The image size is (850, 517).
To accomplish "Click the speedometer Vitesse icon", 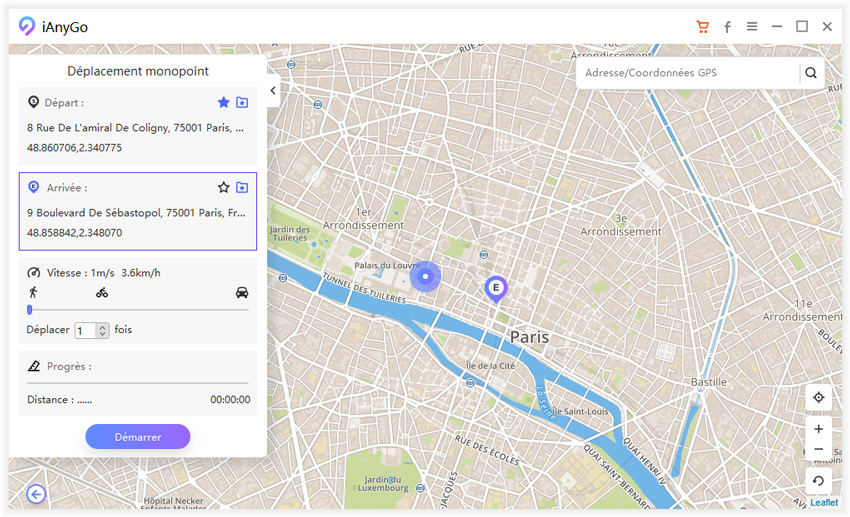I will click(x=34, y=273).
